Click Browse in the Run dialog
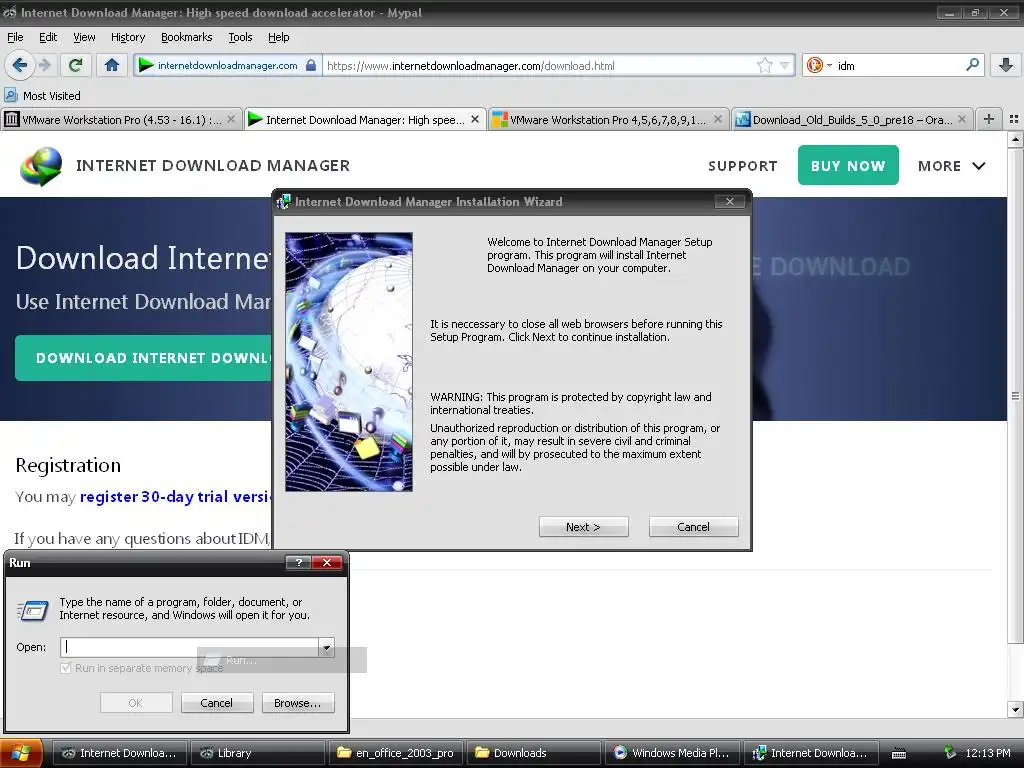1024x768 pixels. [x=297, y=703]
